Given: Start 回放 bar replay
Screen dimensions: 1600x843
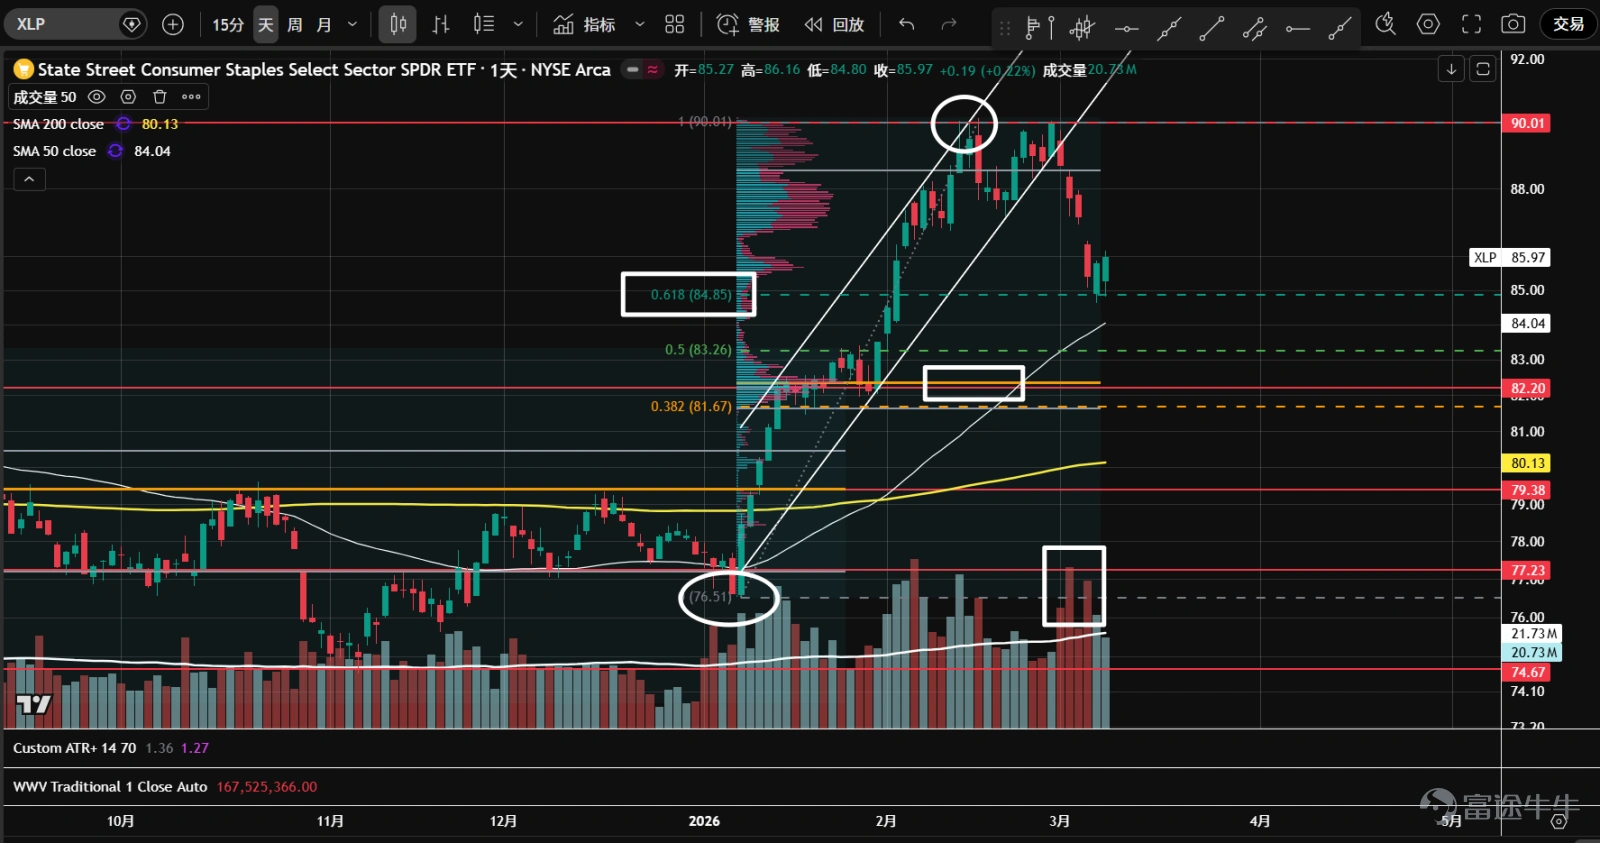Looking at the screenshot, I should (x=834, y=24).
